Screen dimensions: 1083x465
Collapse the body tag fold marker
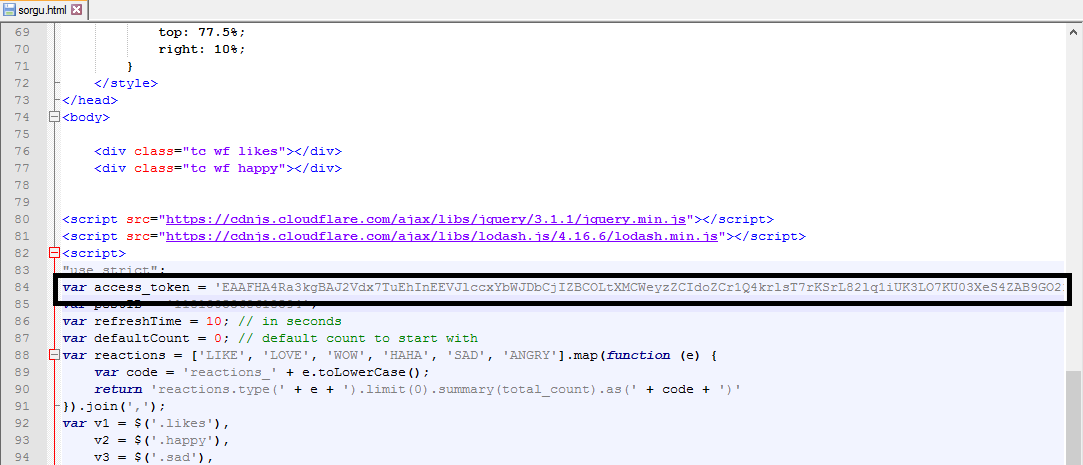54,118
